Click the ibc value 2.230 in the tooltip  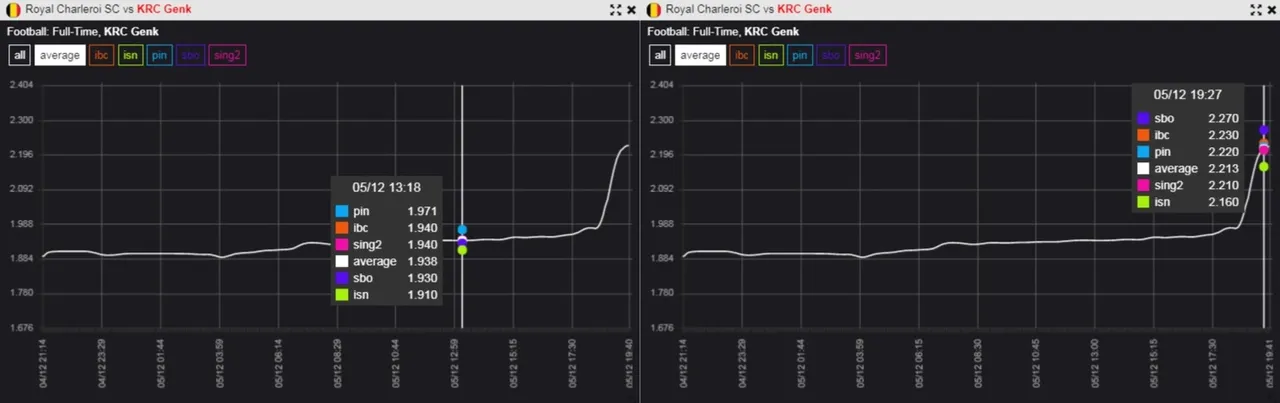point(1224,135)
